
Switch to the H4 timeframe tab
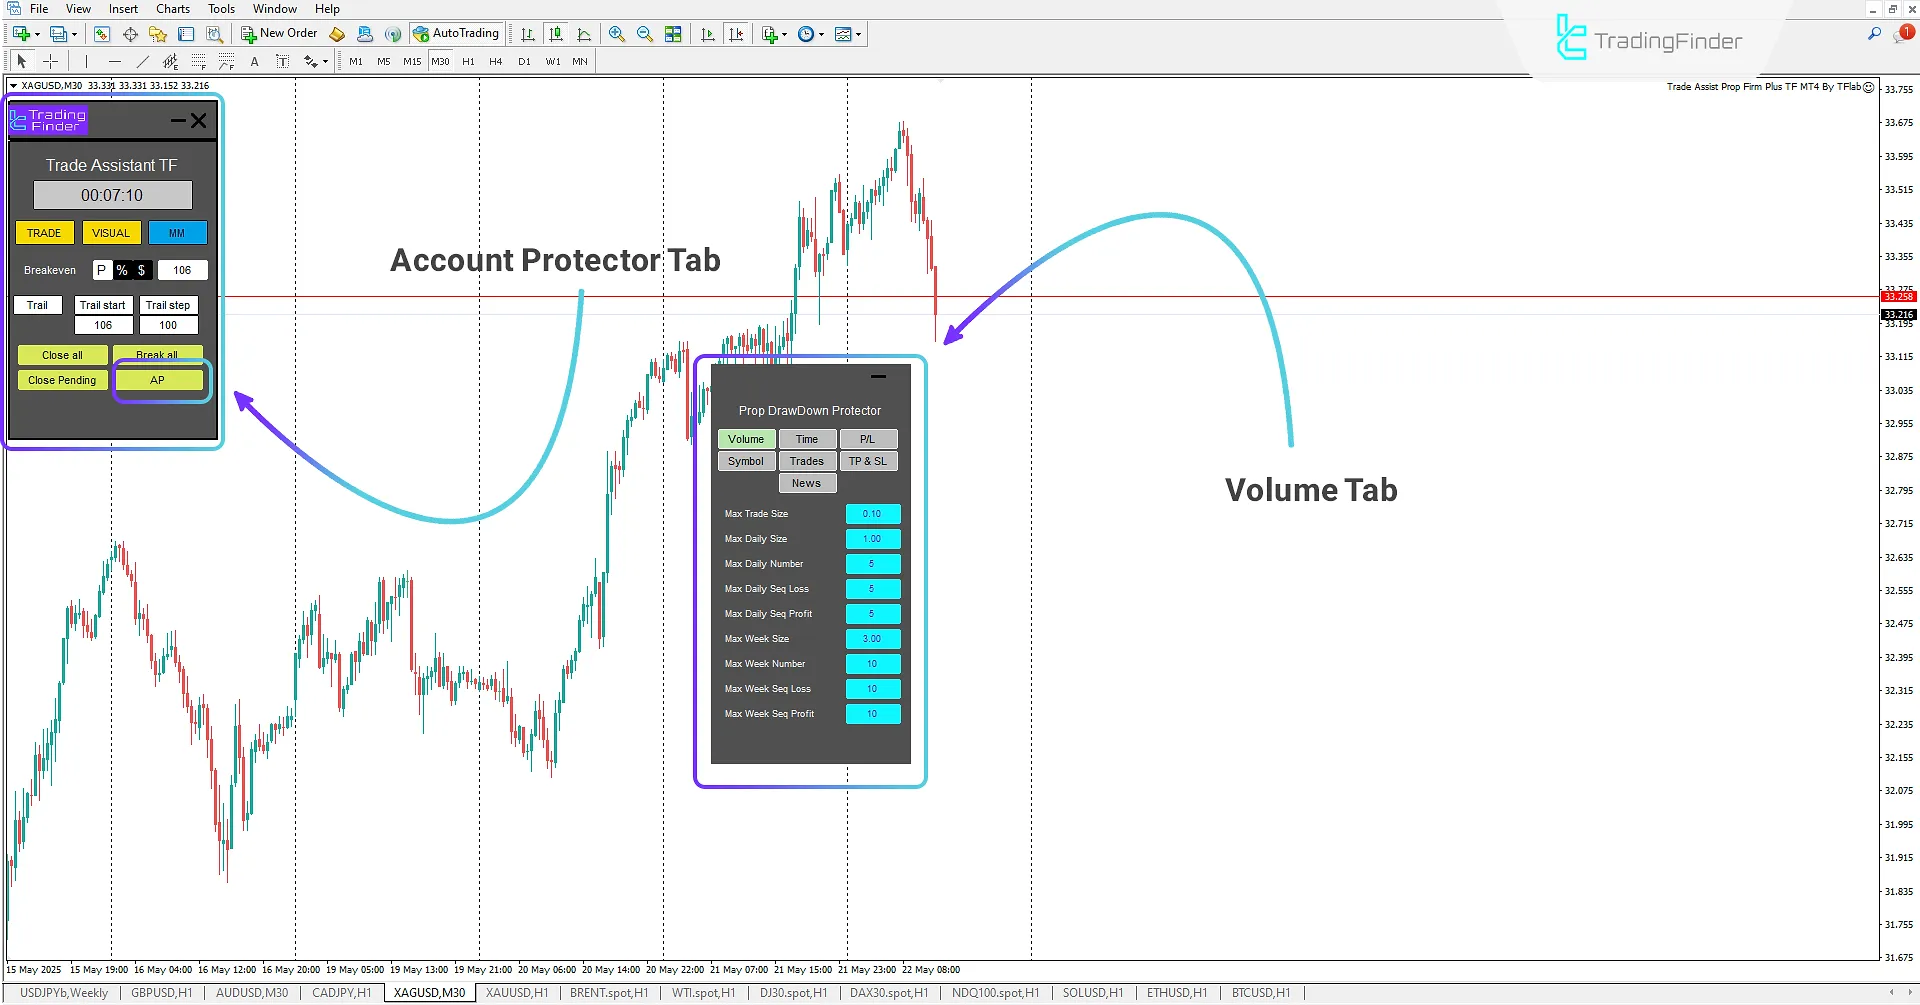(x=495, y=61)
